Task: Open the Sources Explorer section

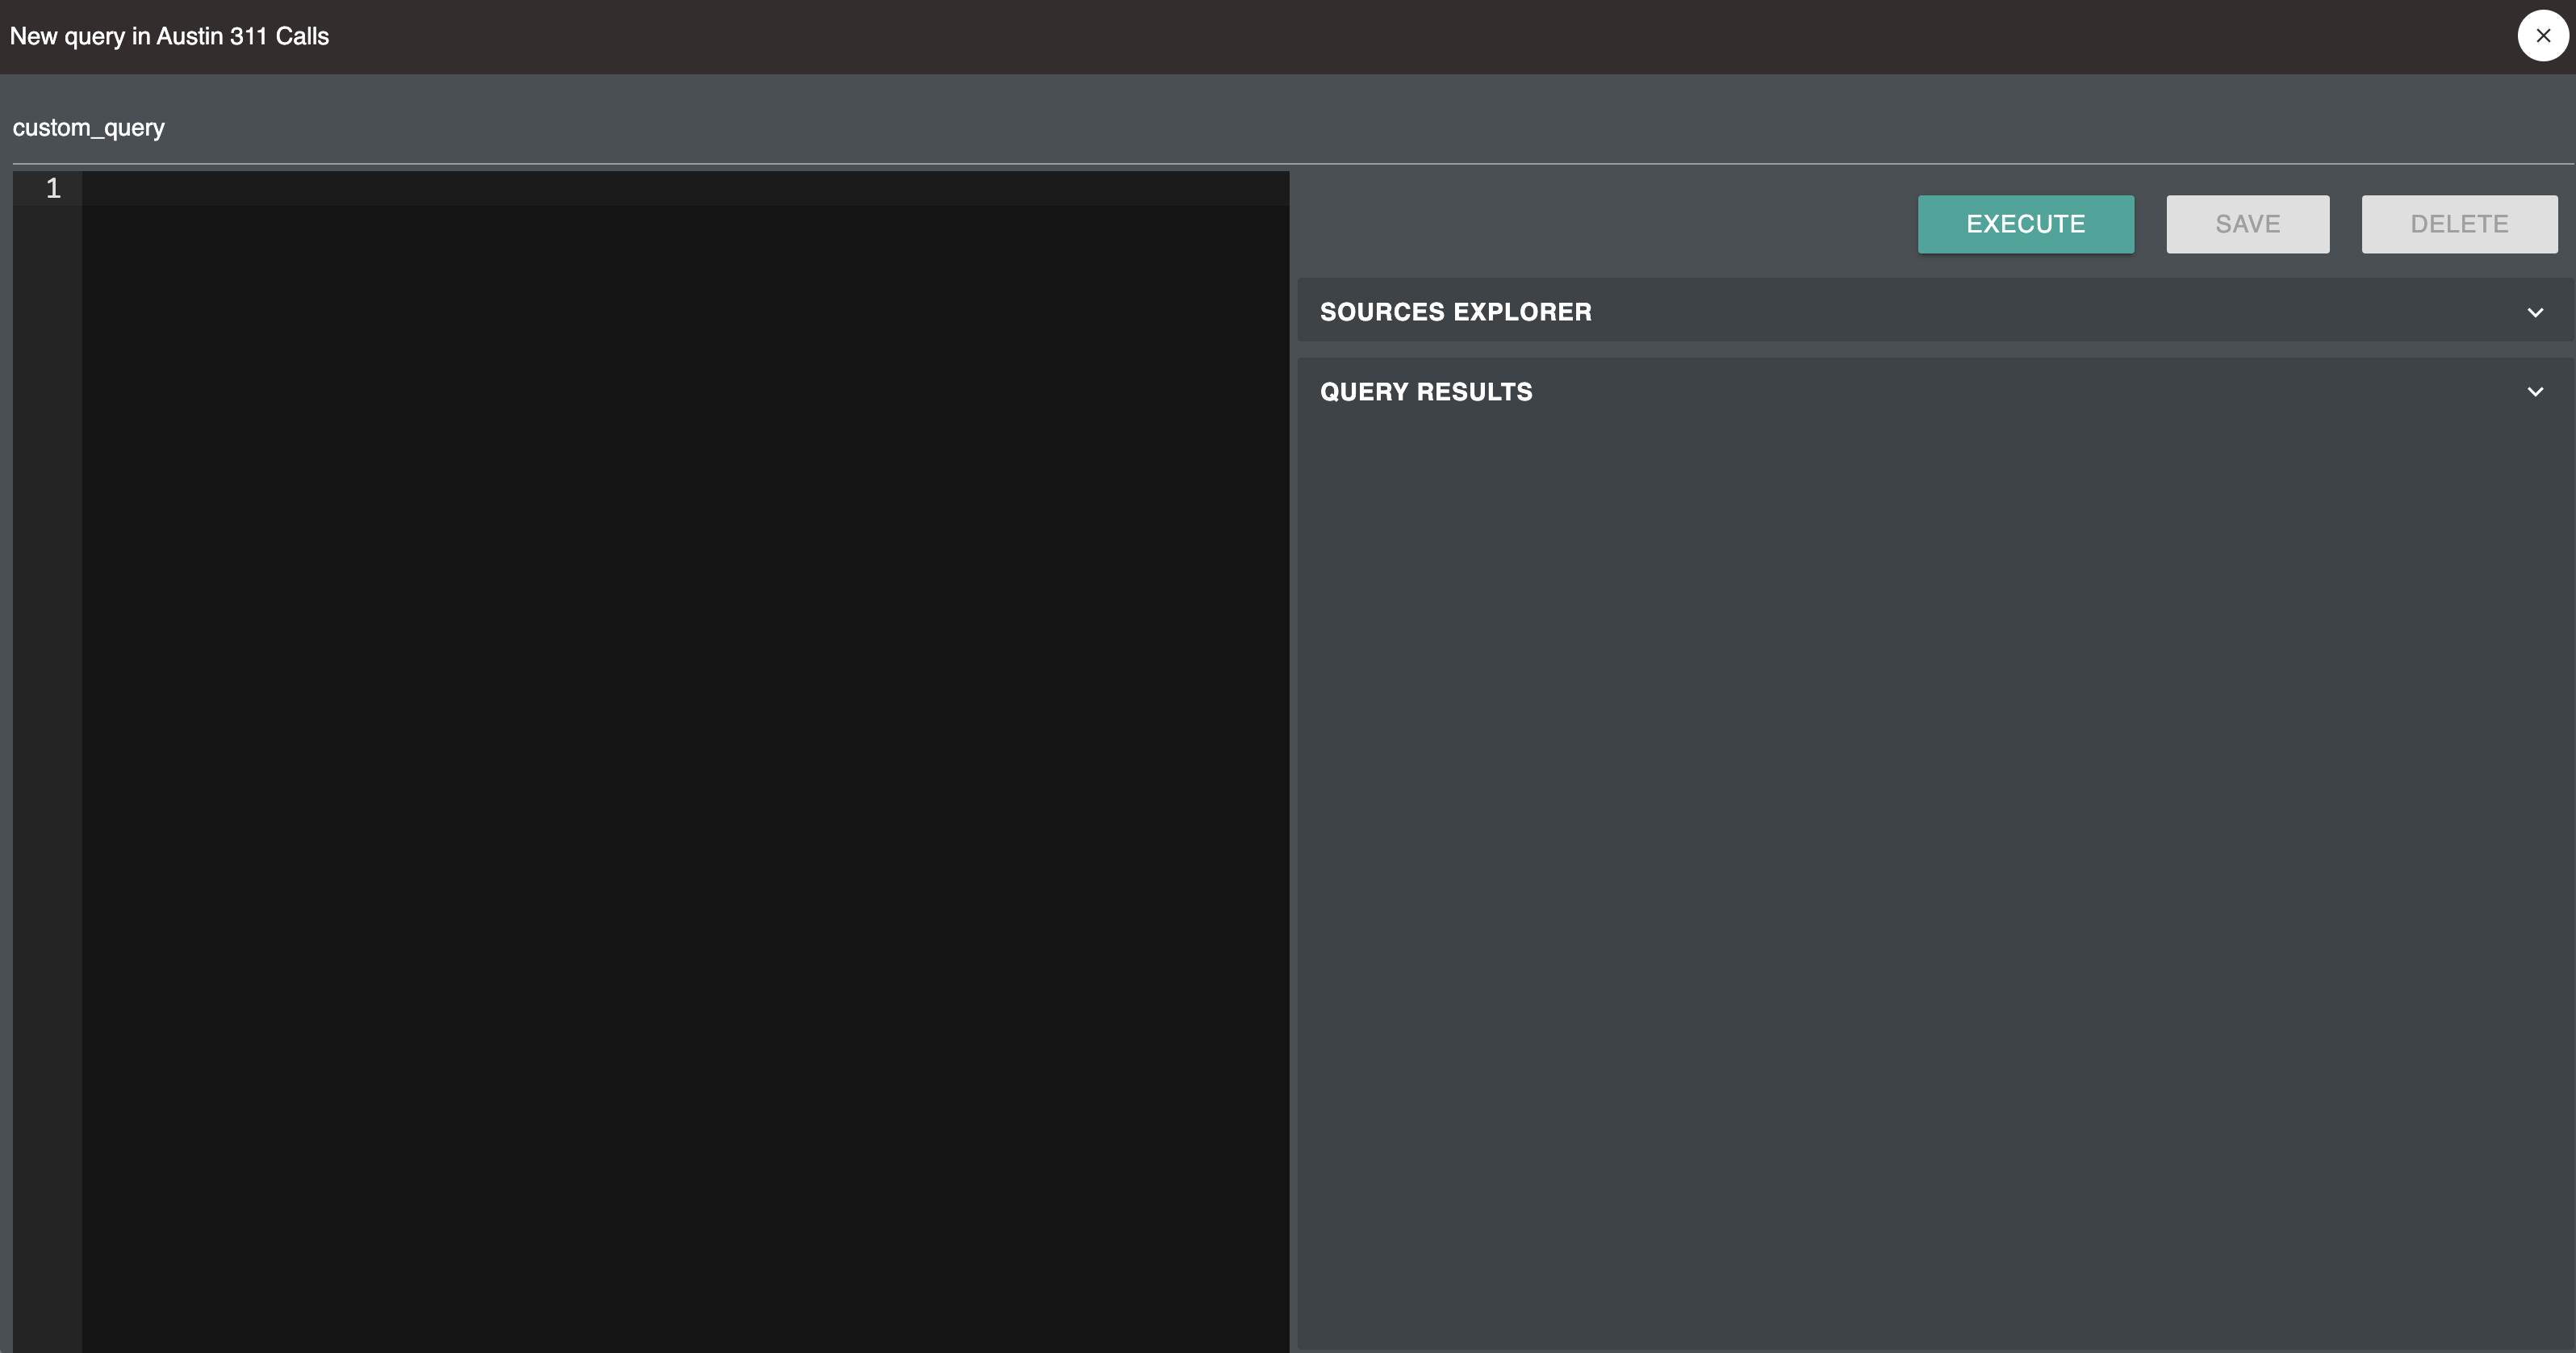Action: point(1456,312)
